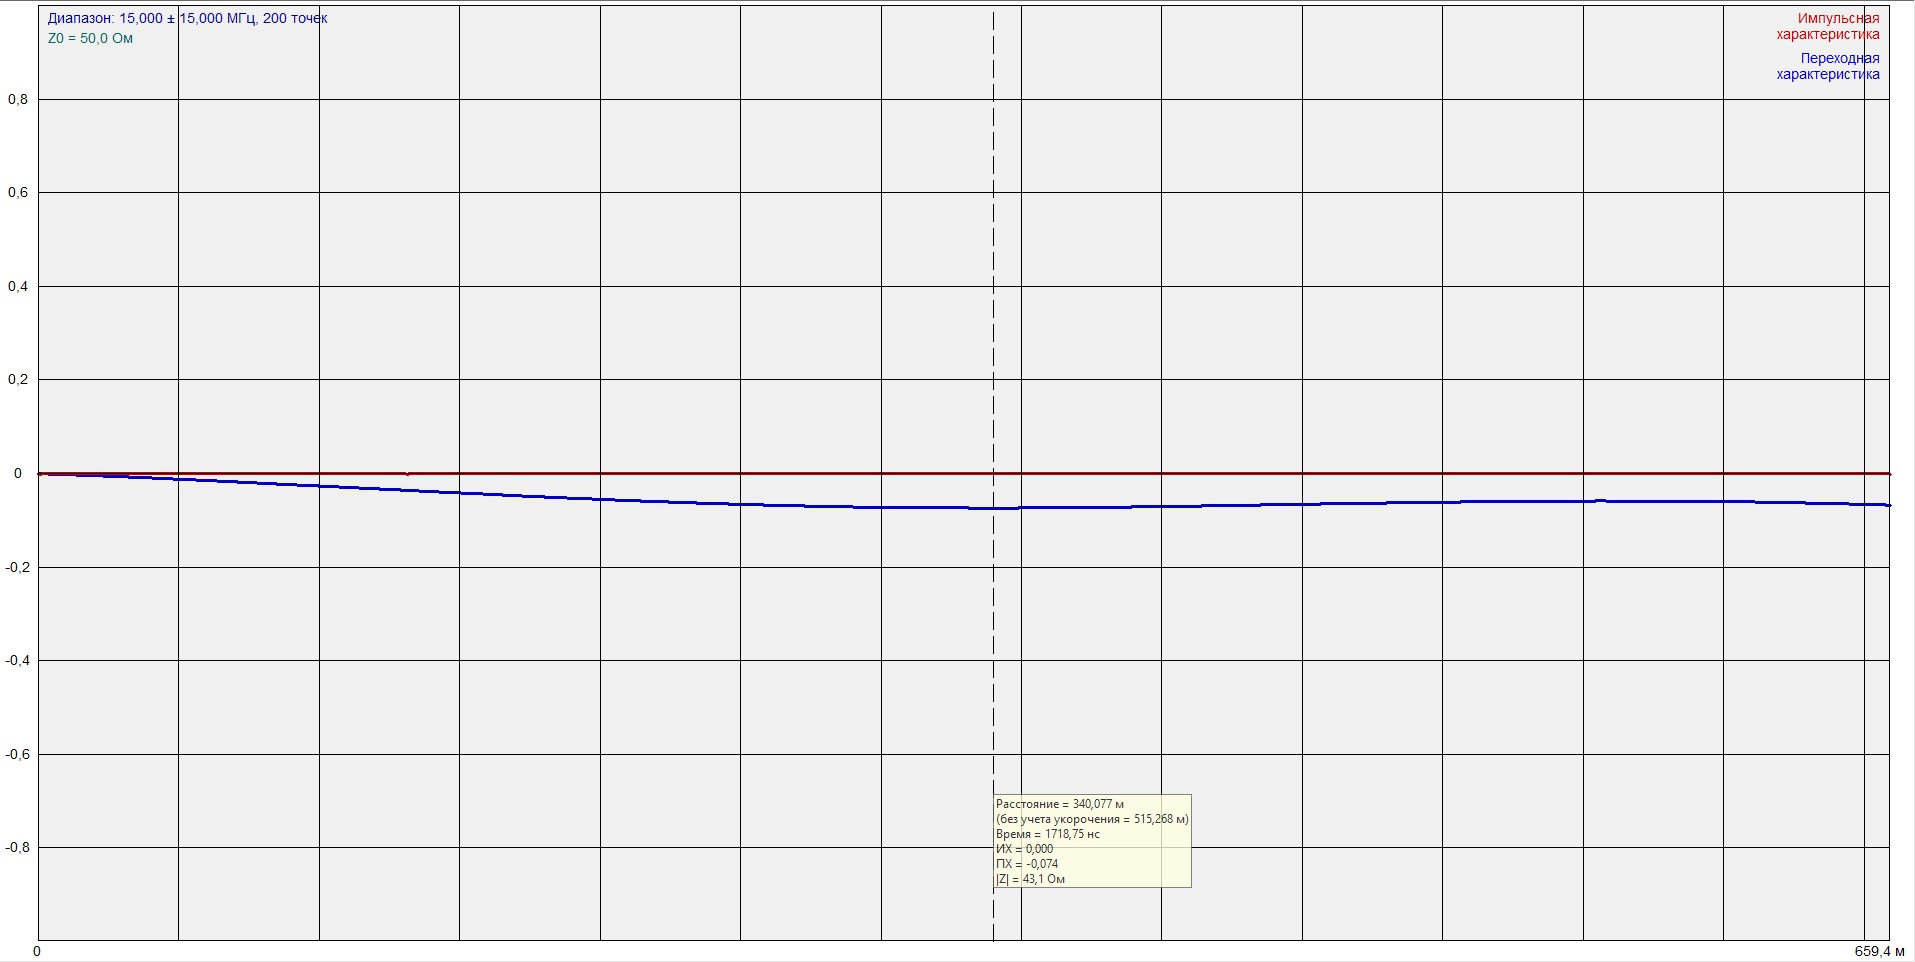Click the Диапазон frequency range text
1915x962 pixels.
(x=187, y=18)
